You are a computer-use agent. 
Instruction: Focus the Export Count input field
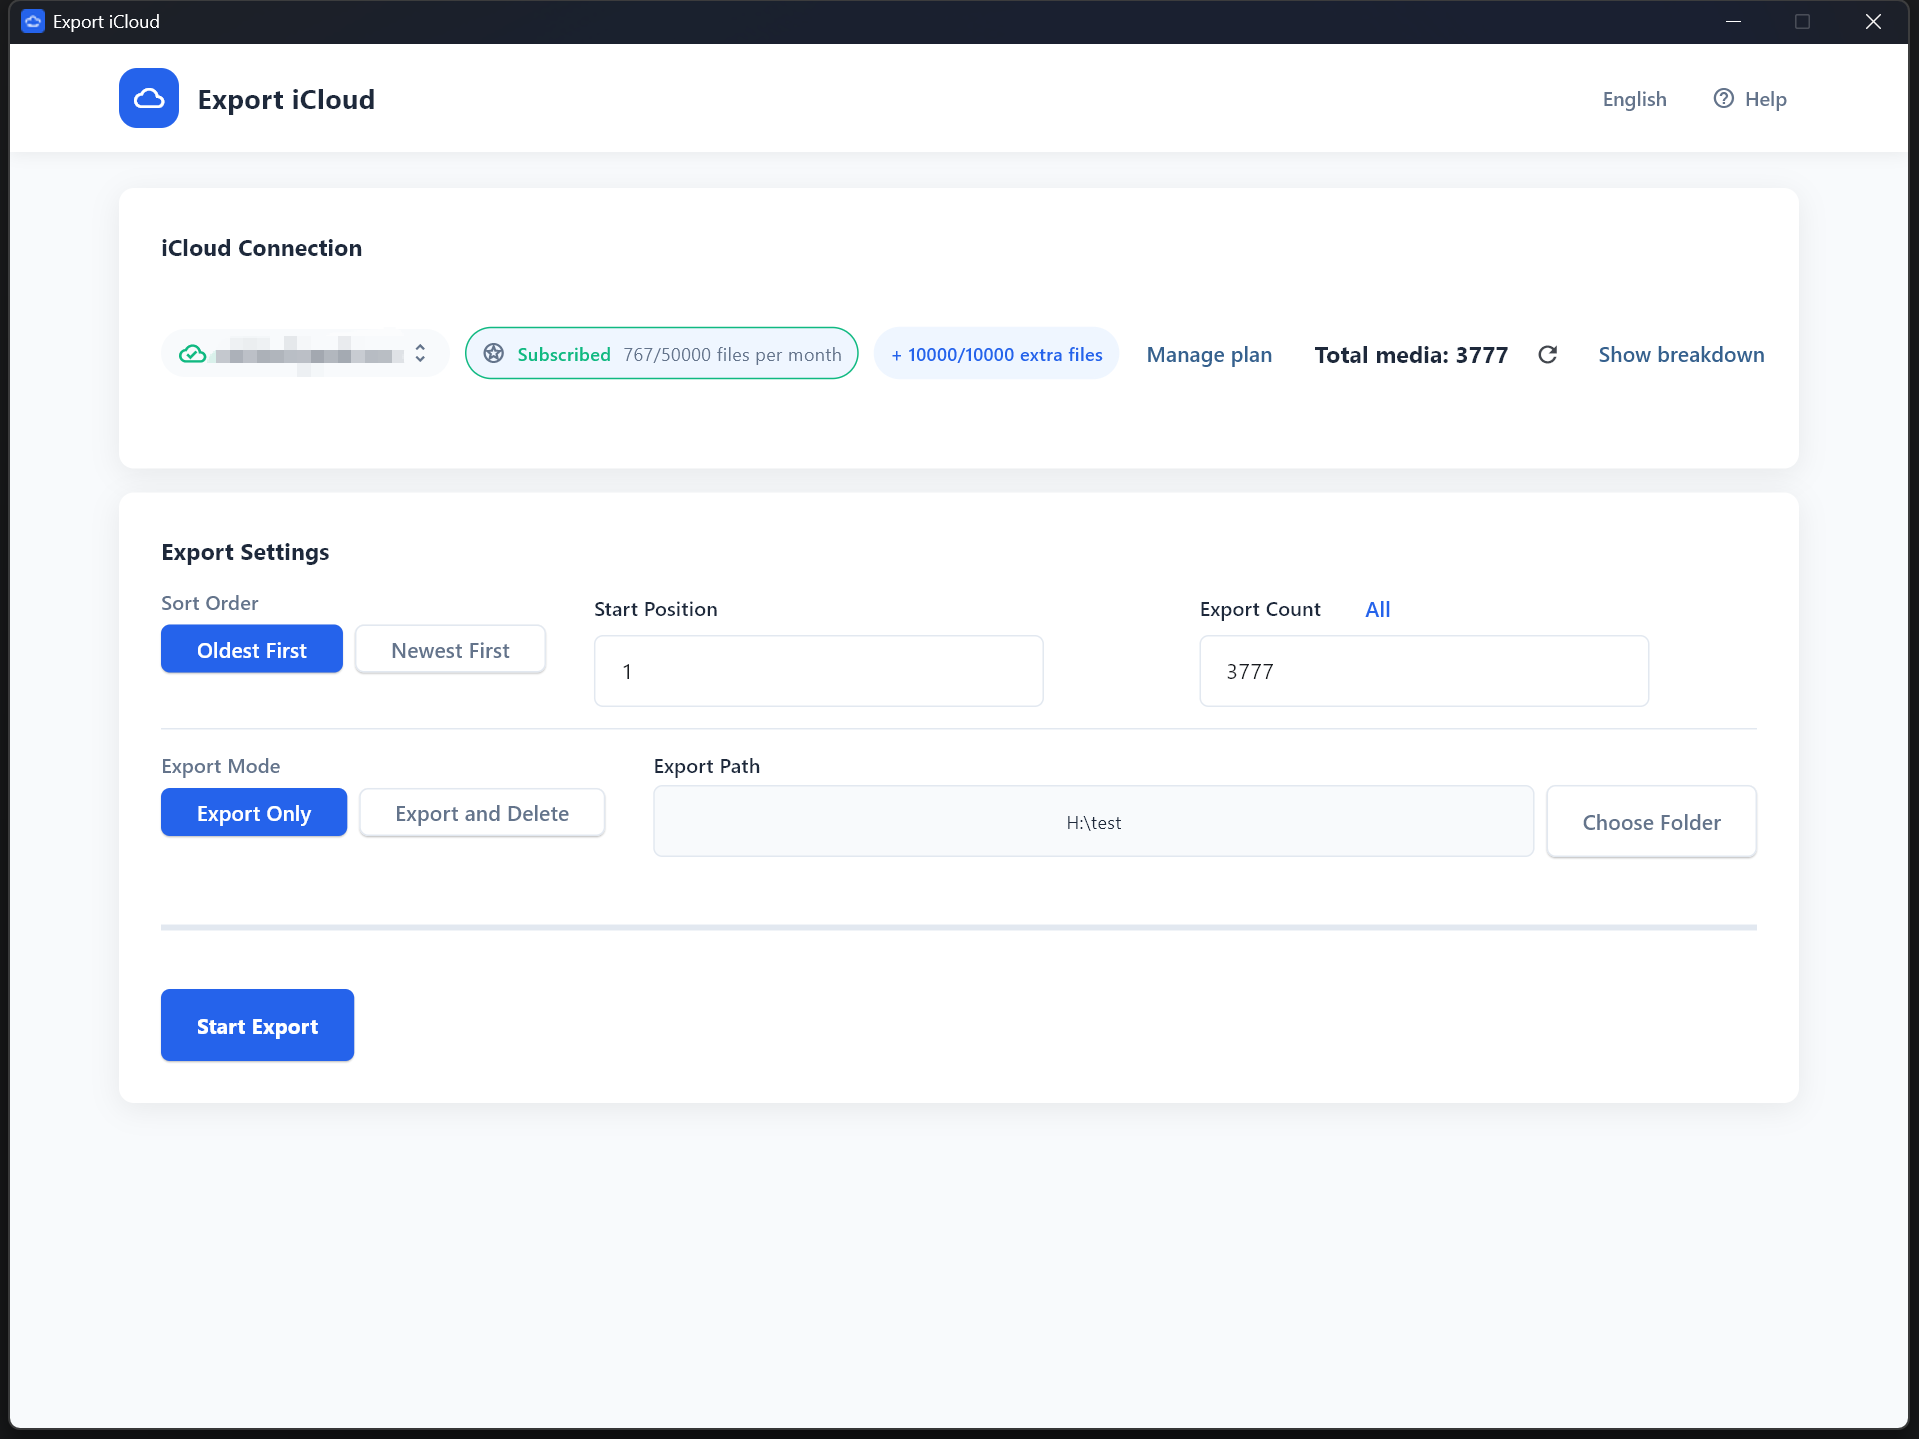[1423, 671]
